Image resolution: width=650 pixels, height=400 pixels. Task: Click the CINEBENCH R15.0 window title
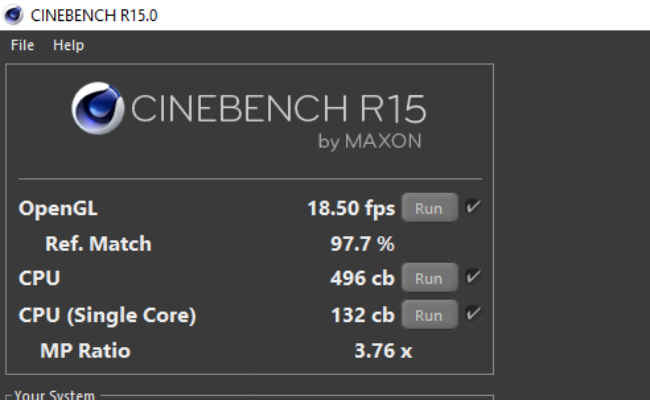pyautogui.click(x=94, y=15)
